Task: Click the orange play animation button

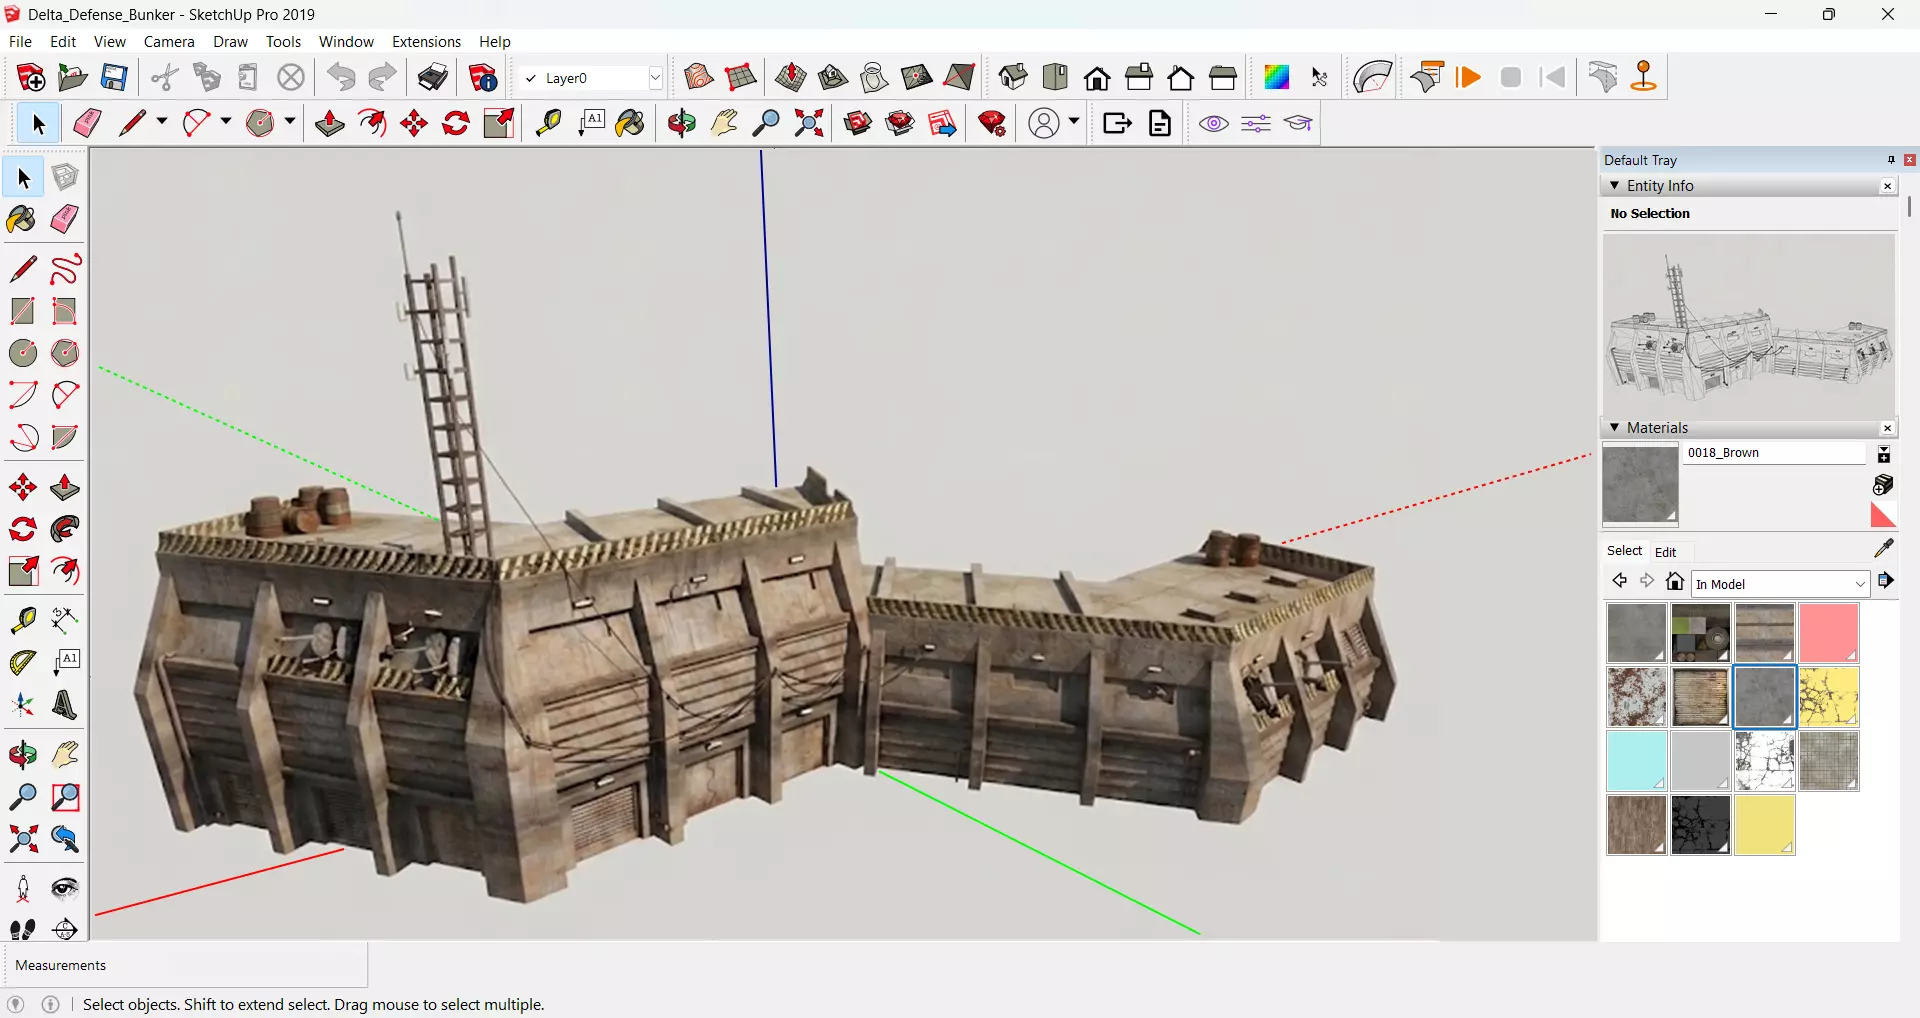Action: point(1469,77)
